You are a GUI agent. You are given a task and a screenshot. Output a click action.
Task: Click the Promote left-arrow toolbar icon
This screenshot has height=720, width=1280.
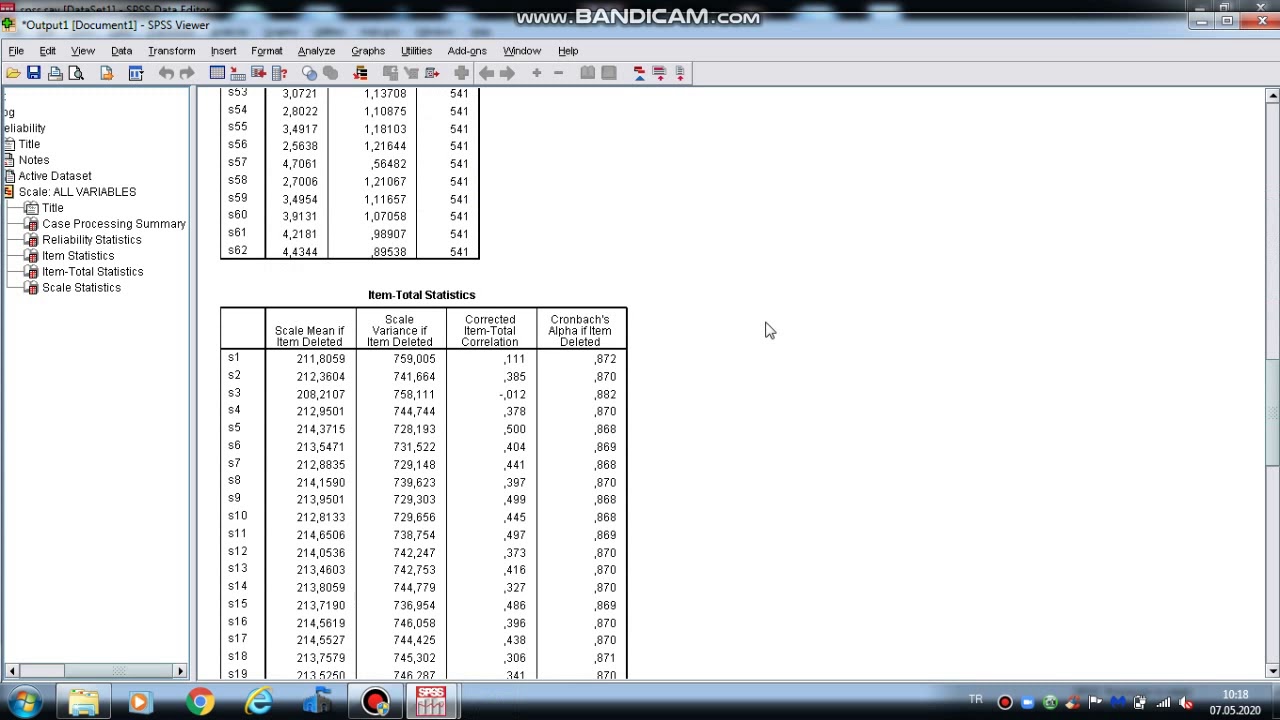click(486, 73)
